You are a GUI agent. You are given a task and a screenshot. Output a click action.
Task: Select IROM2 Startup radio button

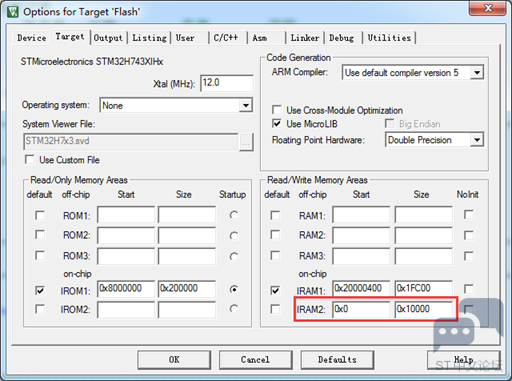coord(234,309)
